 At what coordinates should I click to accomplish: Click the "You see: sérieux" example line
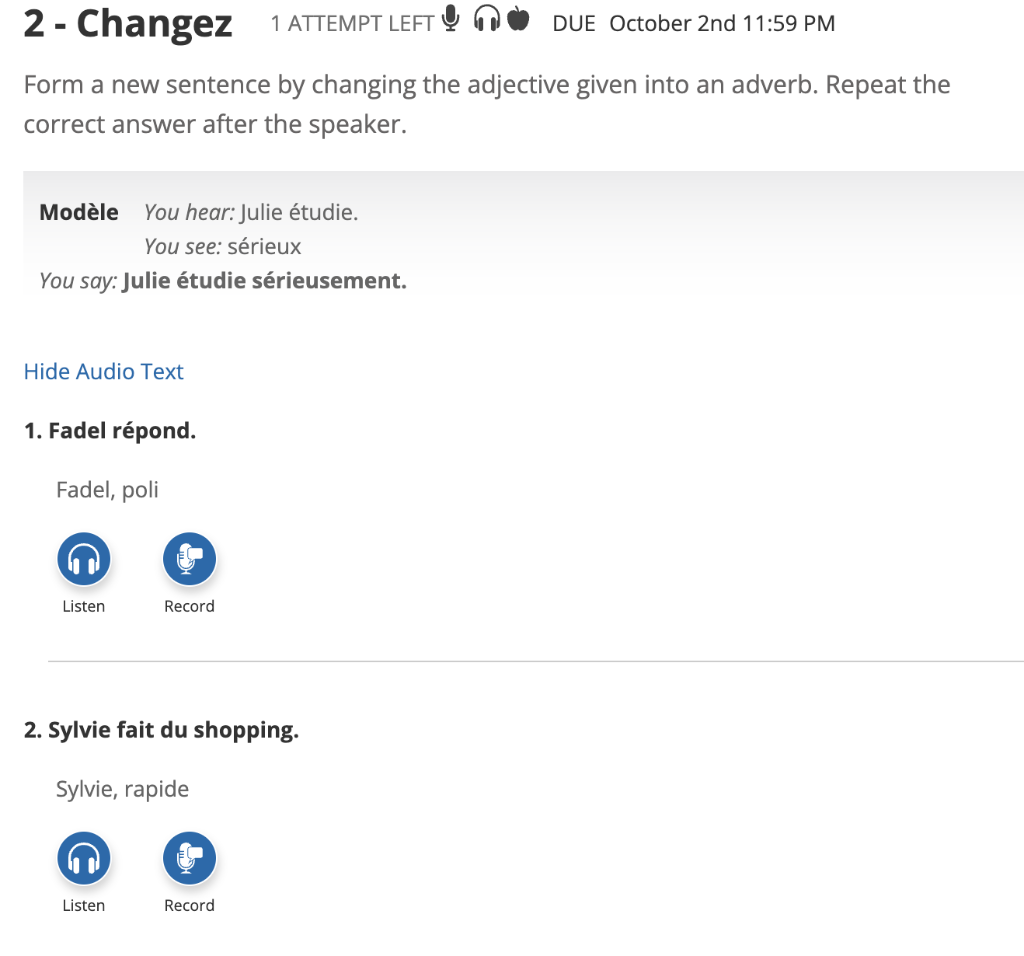coord(222,246)
